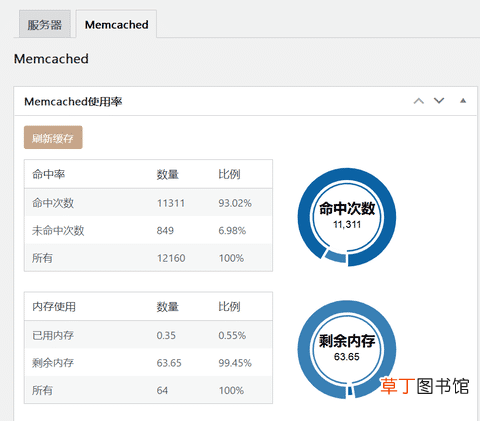Click the 已用内存 row label
The image size is (480, 421).
(53, 335)
